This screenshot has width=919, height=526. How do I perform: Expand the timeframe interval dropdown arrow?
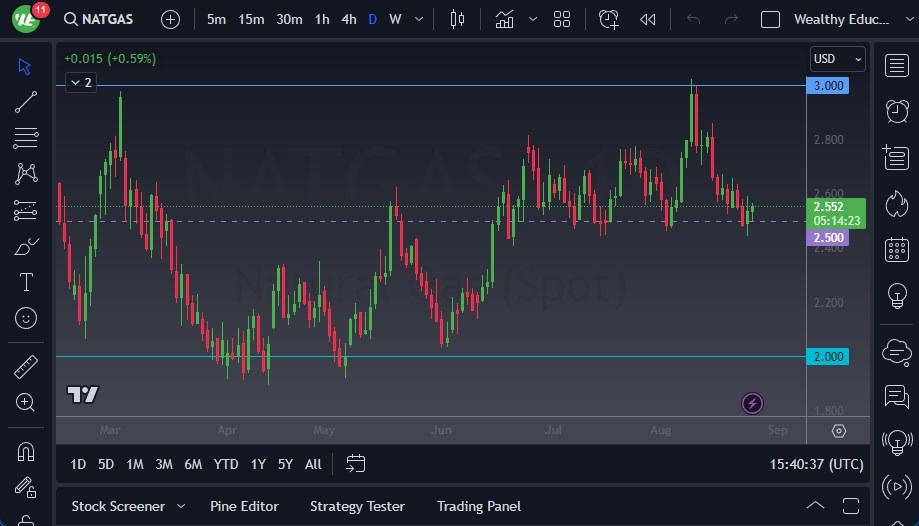[x=419, y=19]
